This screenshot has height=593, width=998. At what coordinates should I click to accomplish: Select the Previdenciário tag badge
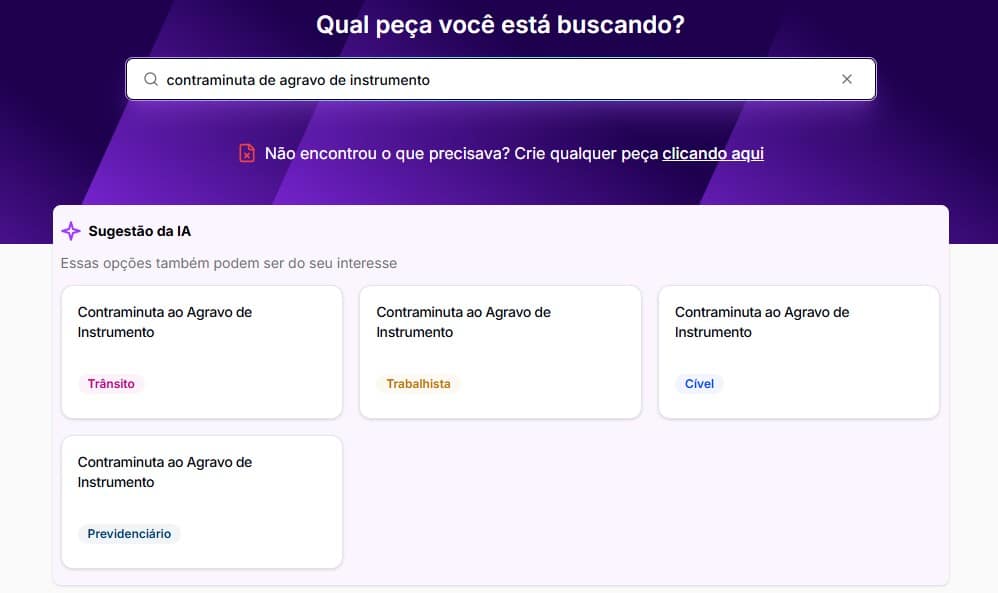tap(129, 533)
